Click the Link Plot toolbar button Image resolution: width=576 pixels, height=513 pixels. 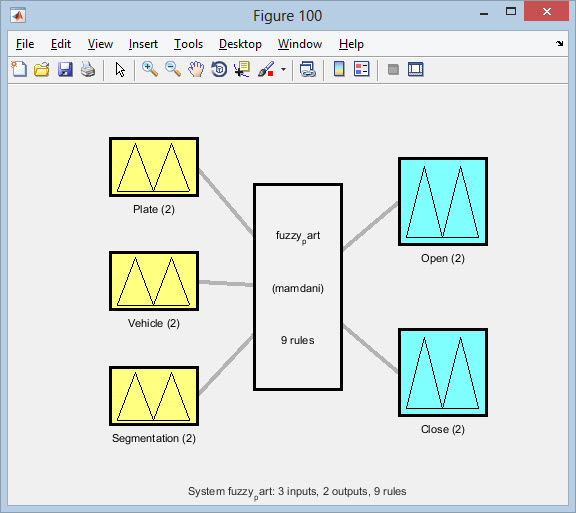click(307, 69)
